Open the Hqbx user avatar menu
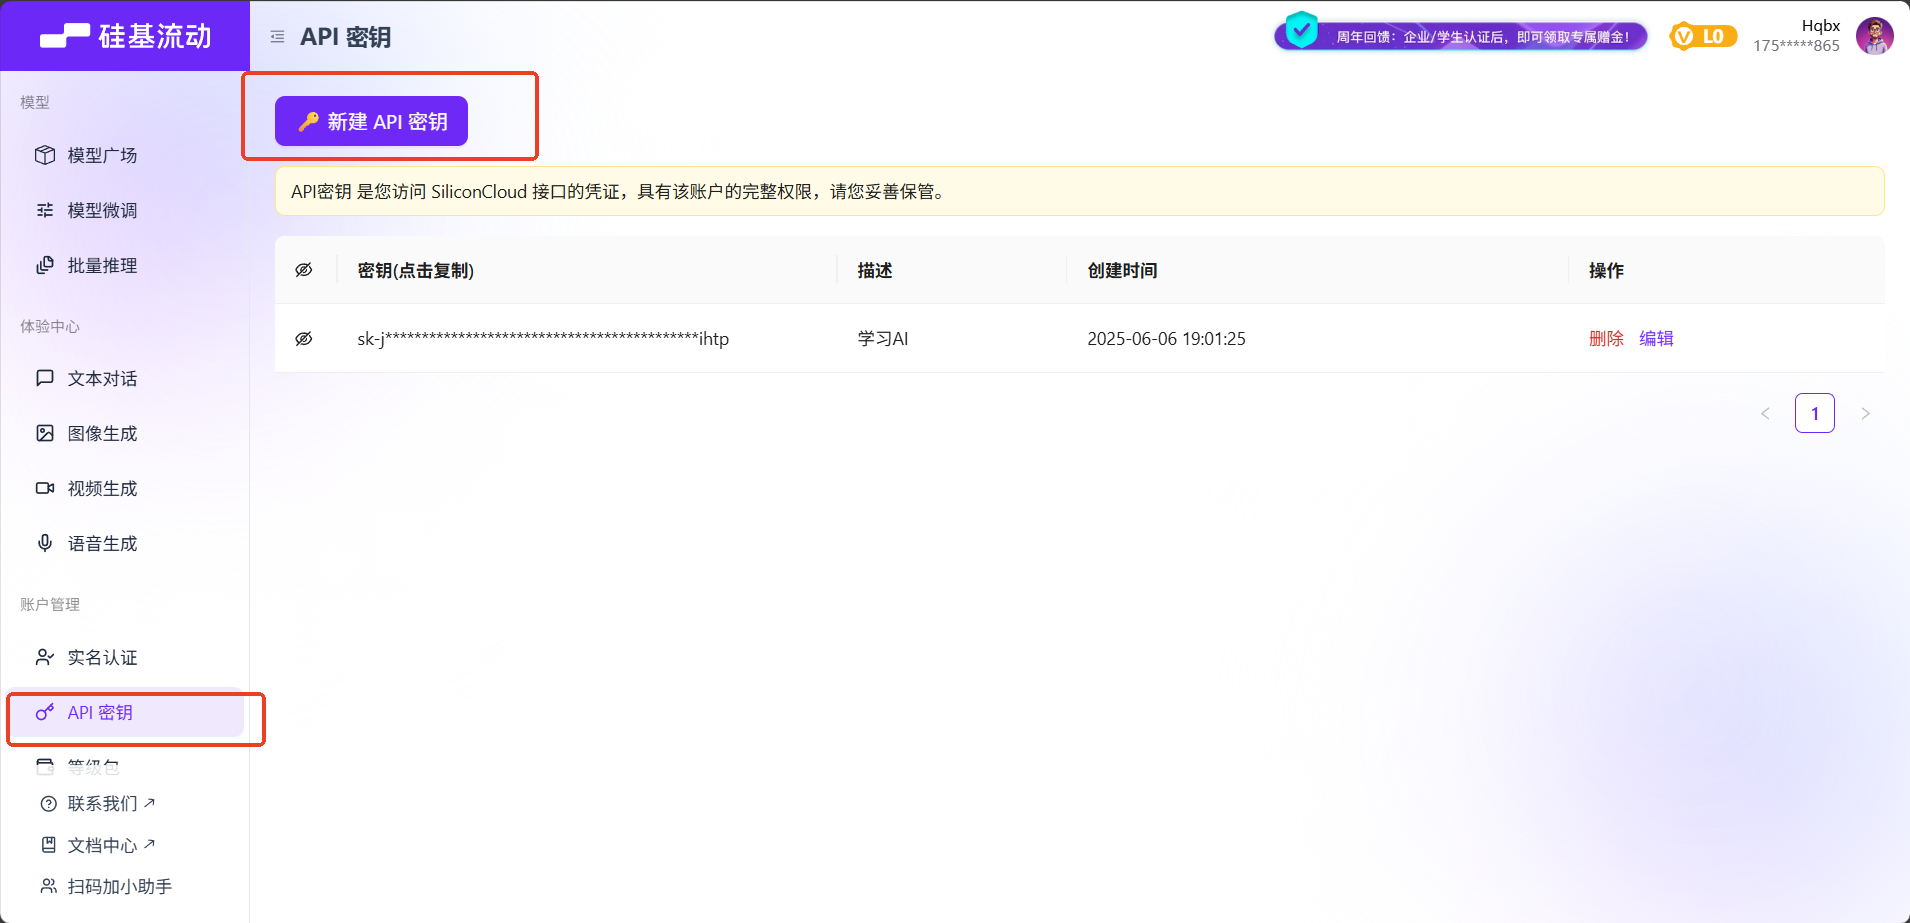1910x923 pixels. tap(1874, 35)
